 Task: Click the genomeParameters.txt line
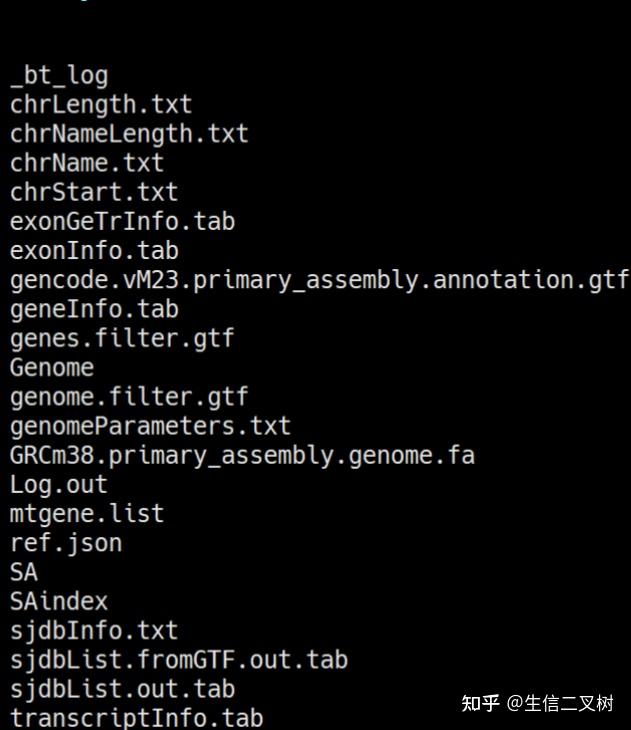pyautogui.click(x=150, y=426)
